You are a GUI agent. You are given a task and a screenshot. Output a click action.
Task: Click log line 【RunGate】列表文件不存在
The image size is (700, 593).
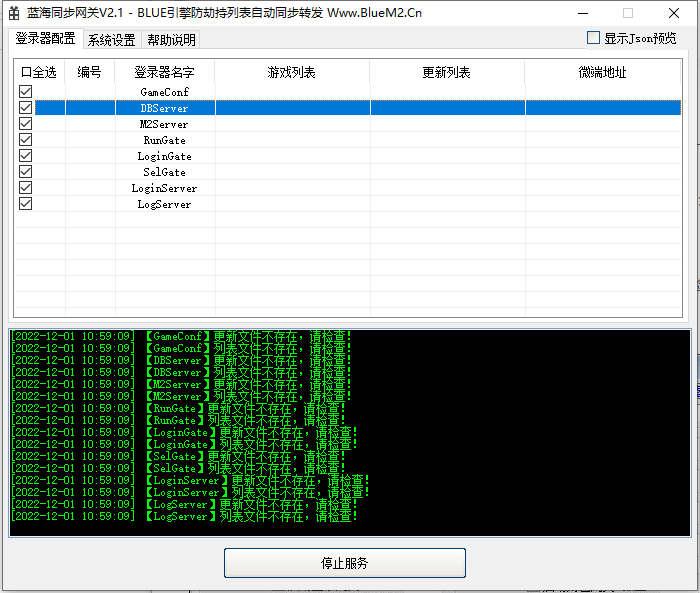click(x=178, y=420)
